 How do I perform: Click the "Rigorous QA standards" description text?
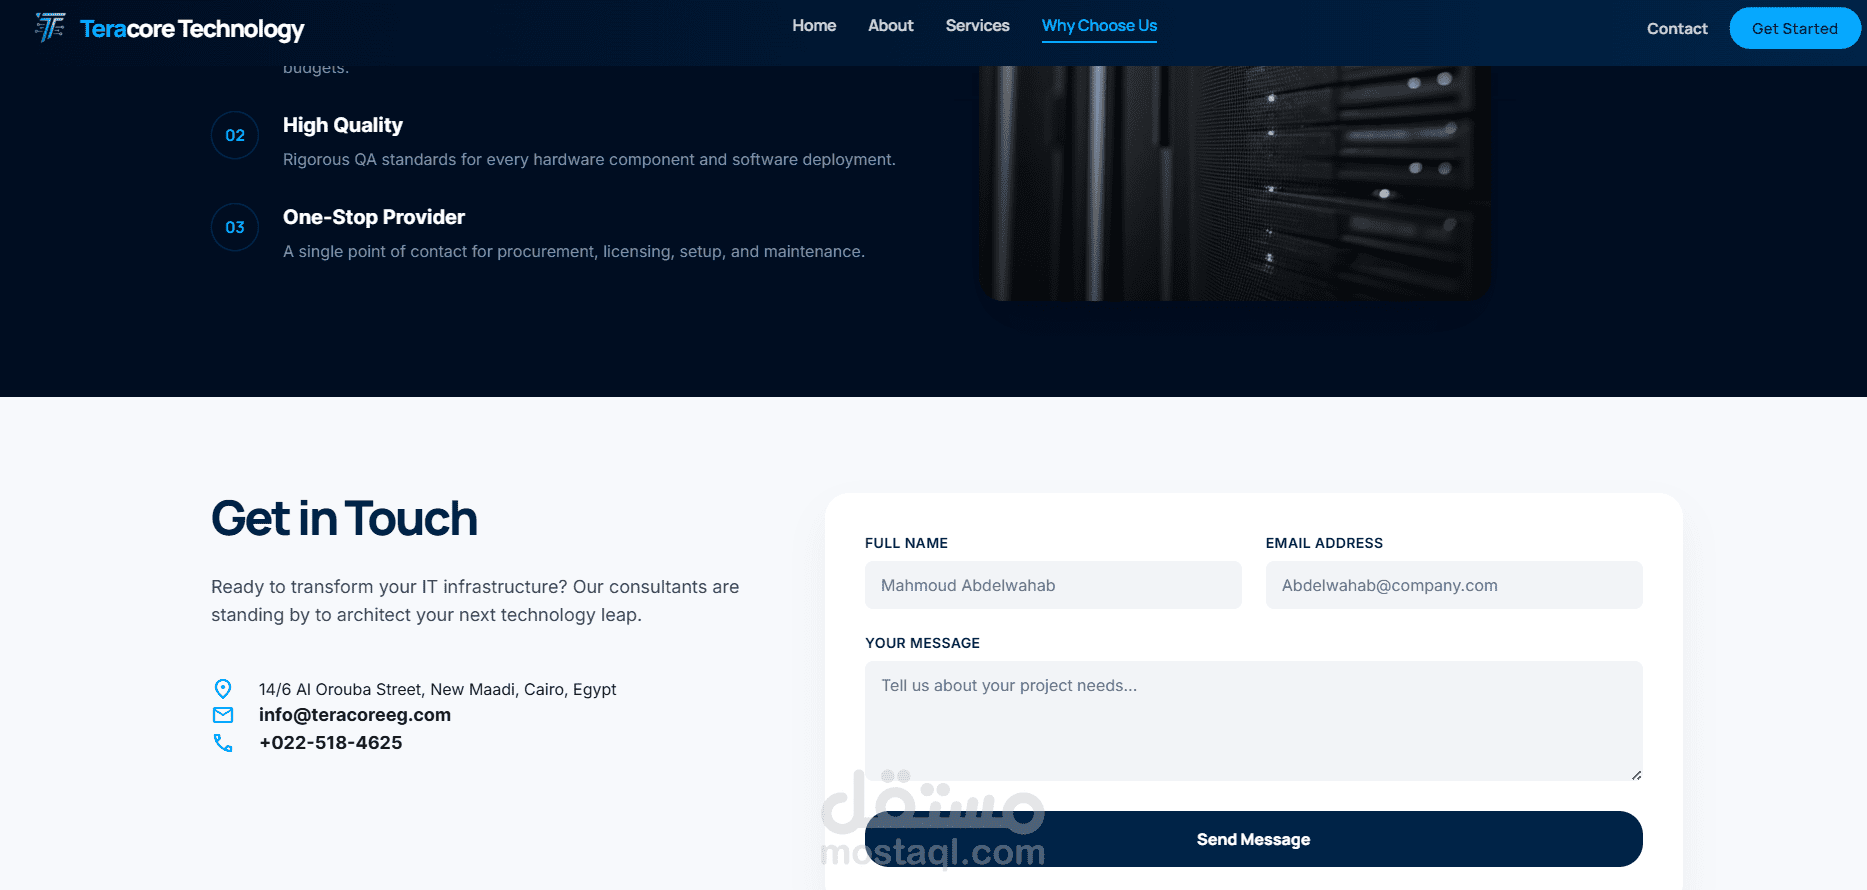(589, 160)
